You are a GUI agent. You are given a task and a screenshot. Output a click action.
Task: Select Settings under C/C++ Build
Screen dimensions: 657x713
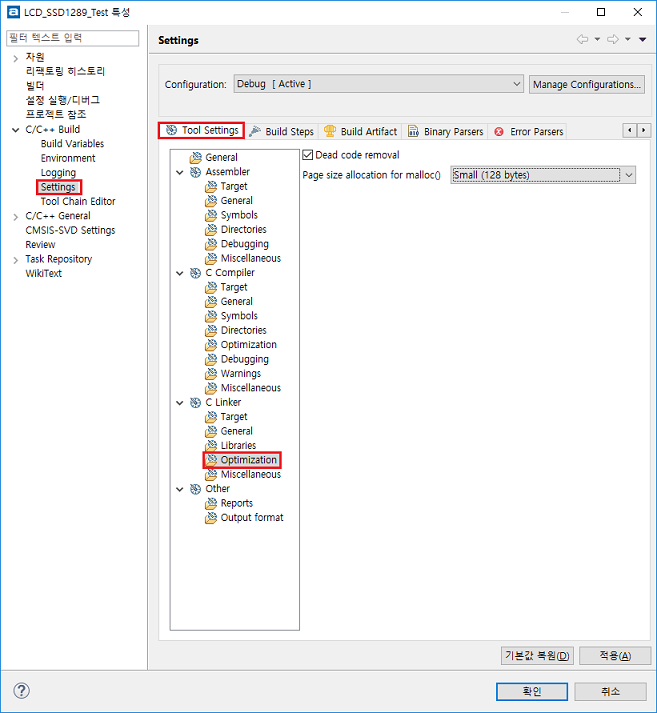click(x=58, y=187)
